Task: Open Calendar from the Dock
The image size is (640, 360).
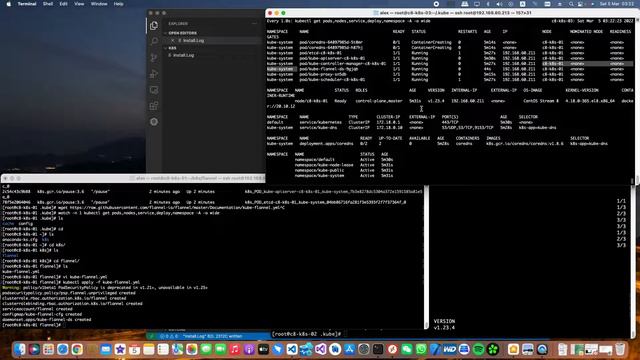Action: point(134,349)
